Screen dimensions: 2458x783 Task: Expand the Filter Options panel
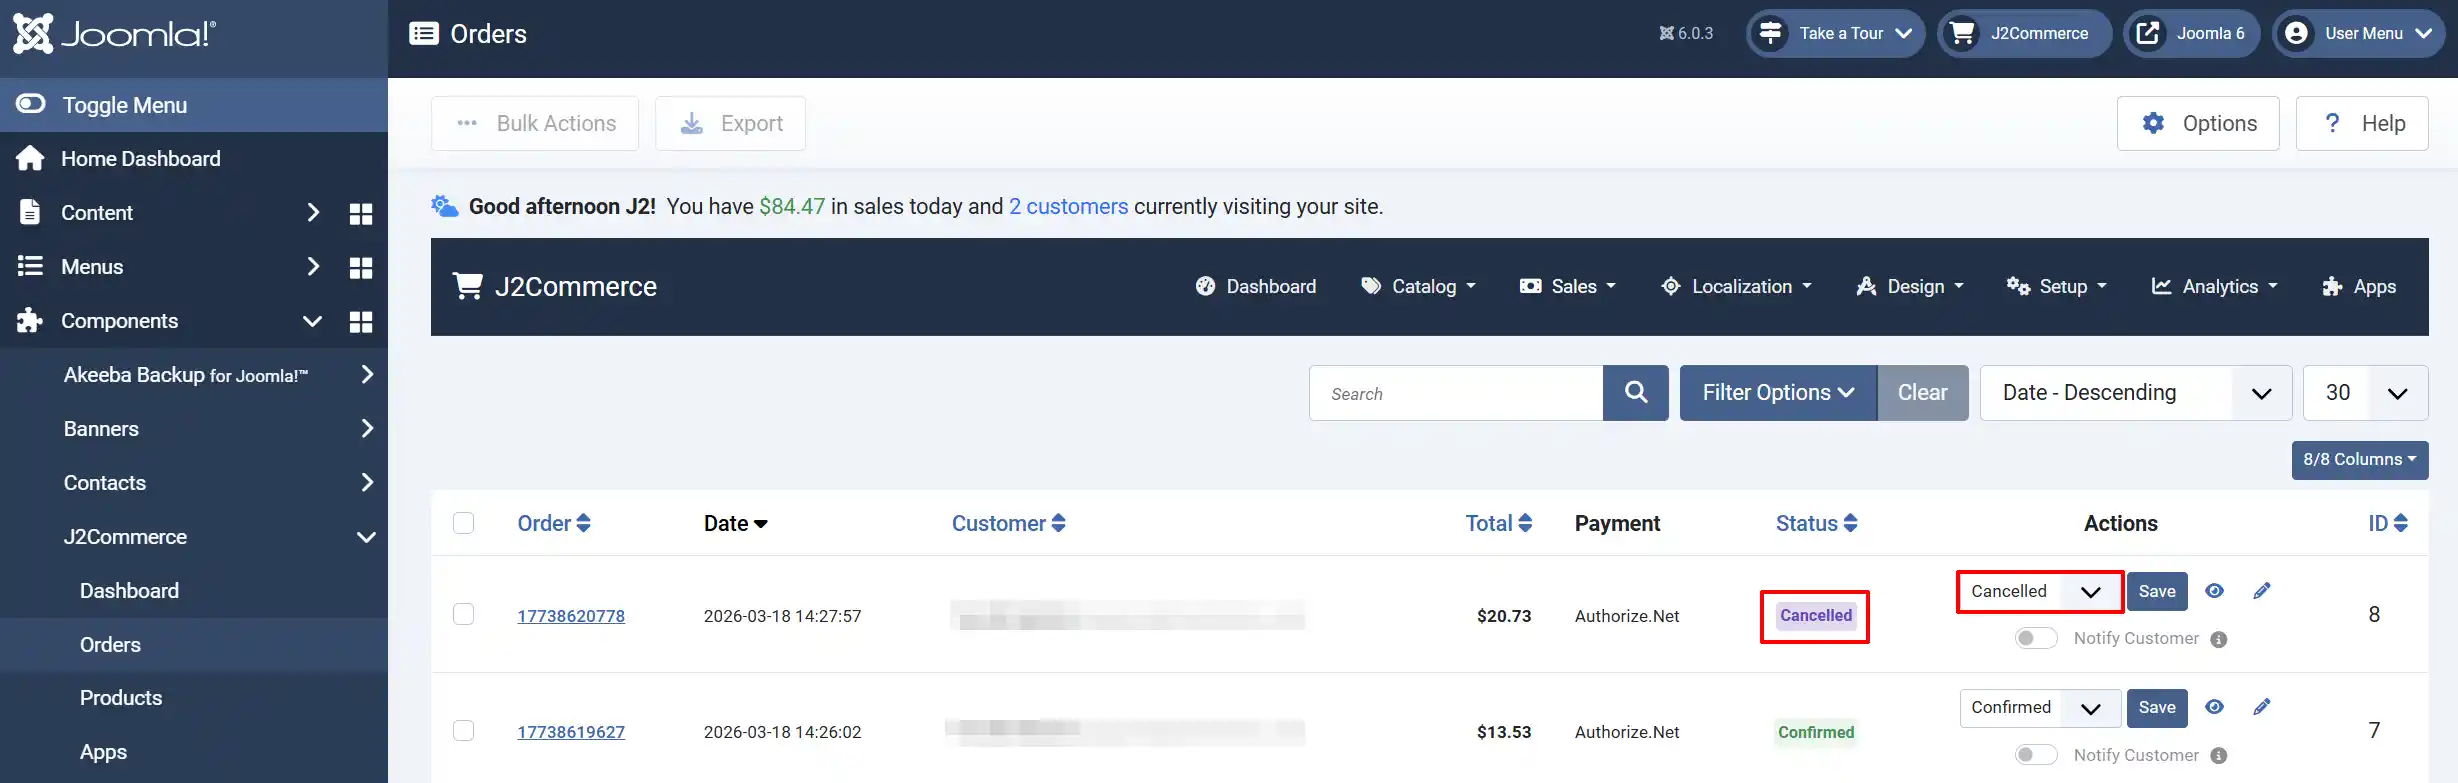(1778, 393)
